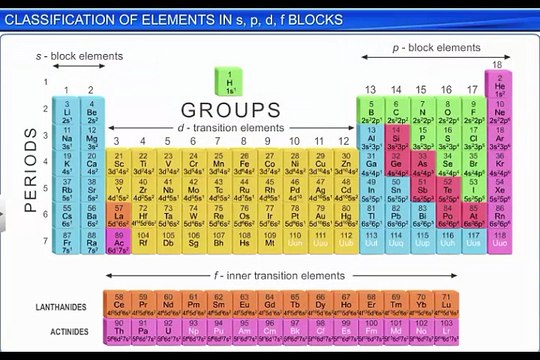Click the Gadolinium (Gd) cell
Screen dimensions: 540x360
(270, 304)
